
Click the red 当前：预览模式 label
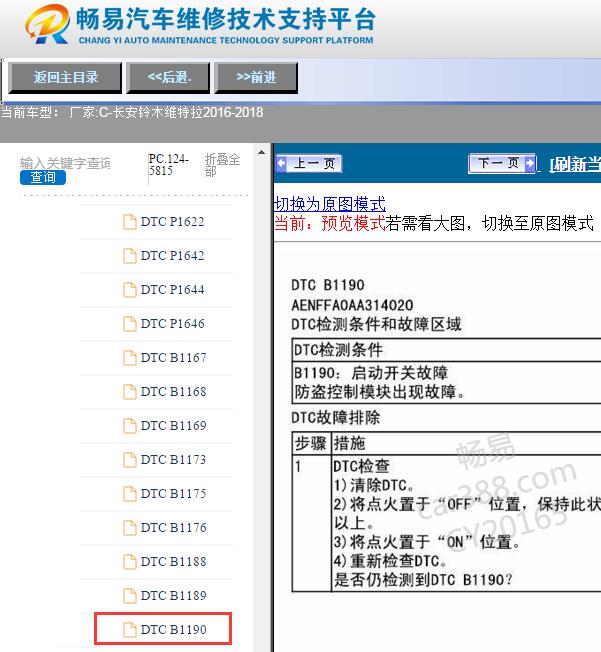(x=329, y=223)
